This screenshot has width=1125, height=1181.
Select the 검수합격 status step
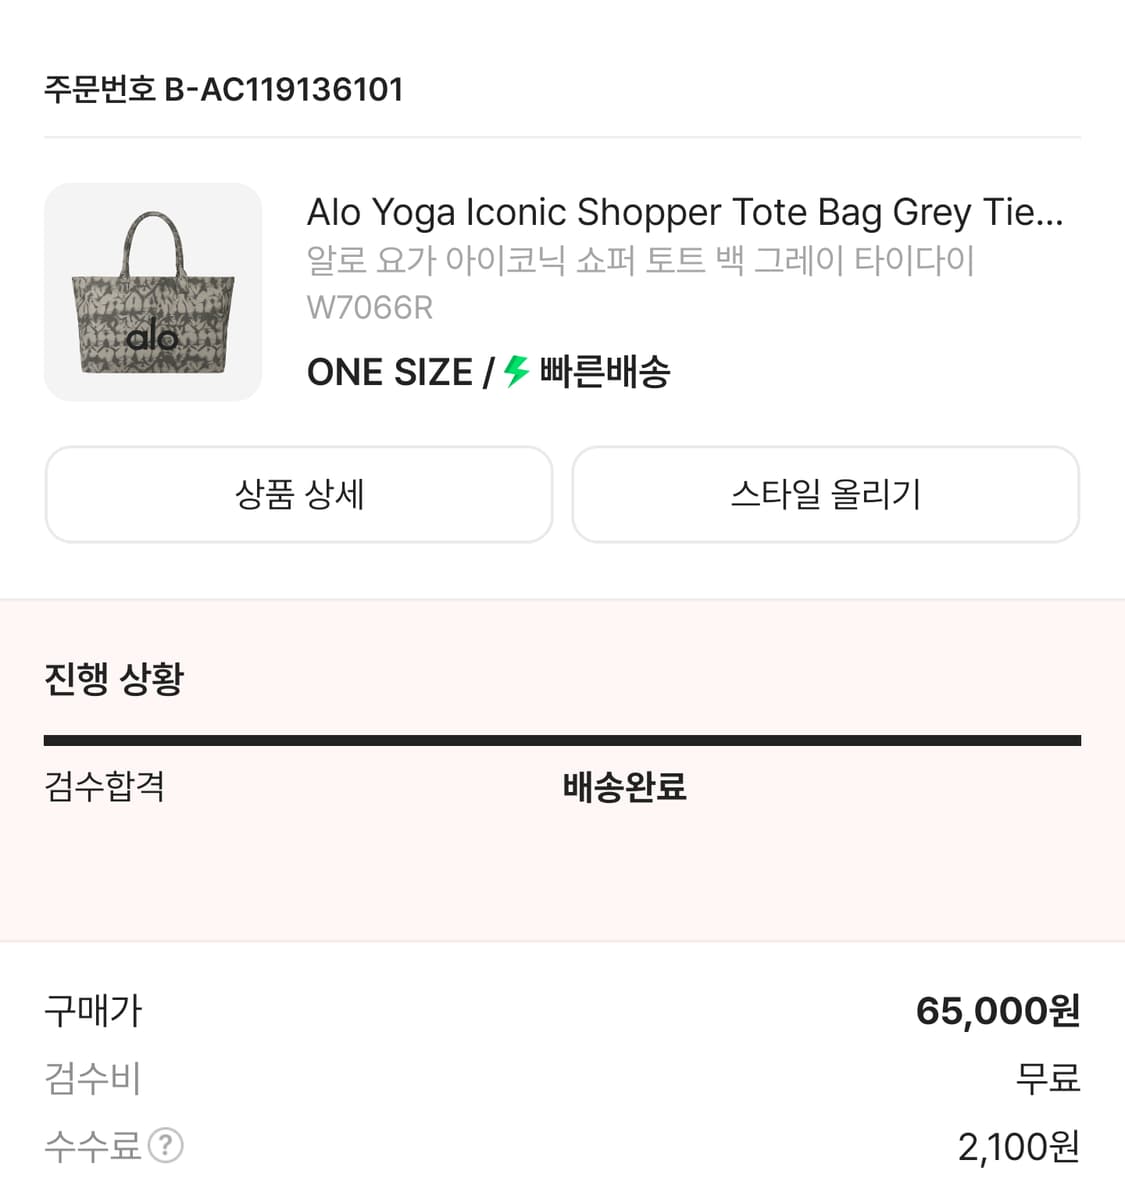click(104, 786)
